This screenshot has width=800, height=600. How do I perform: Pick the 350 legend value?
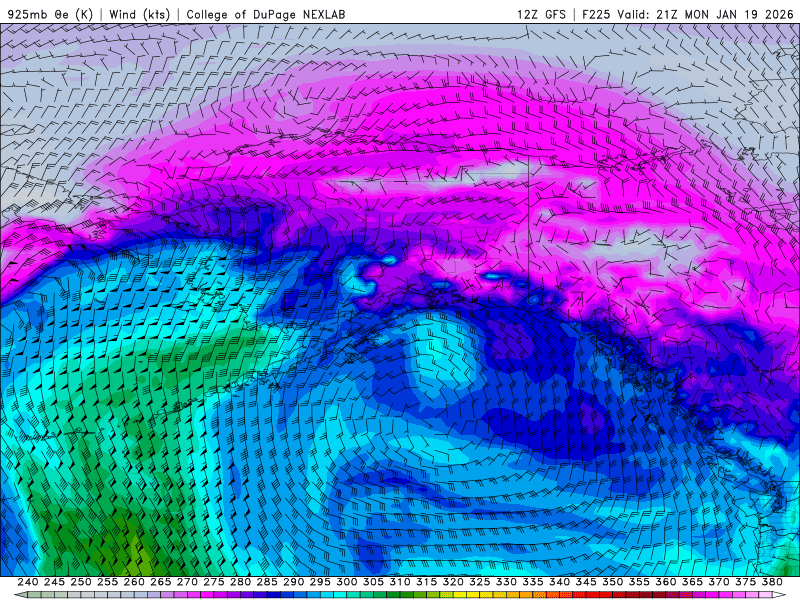(613, 582)
